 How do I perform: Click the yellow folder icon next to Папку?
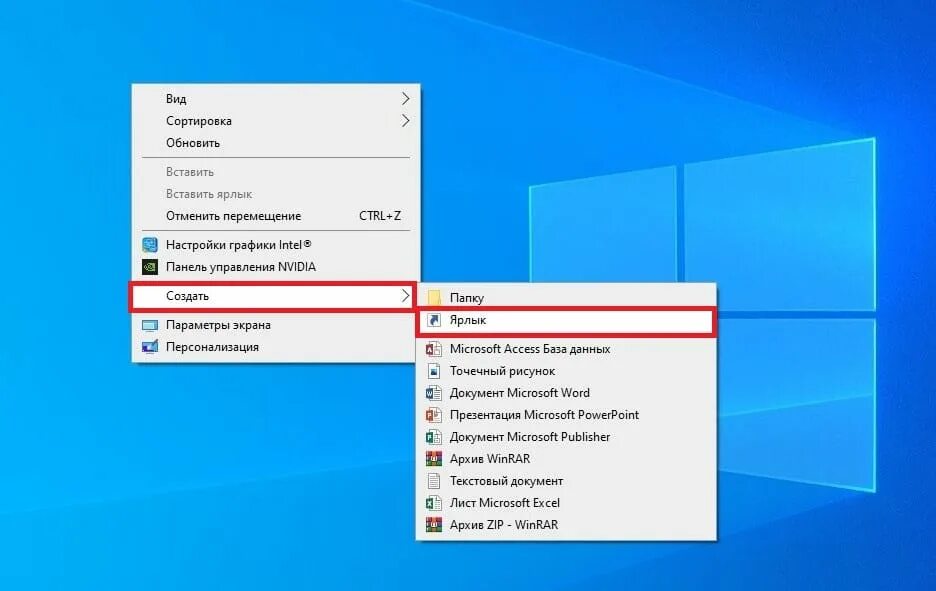[434, 297]
